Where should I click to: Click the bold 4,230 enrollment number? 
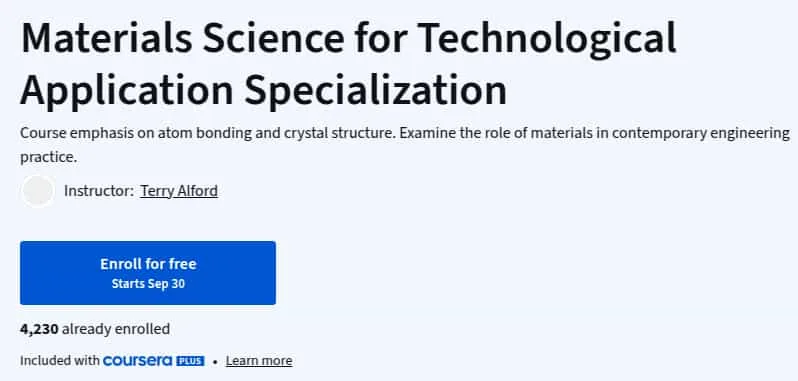point(39,329)
